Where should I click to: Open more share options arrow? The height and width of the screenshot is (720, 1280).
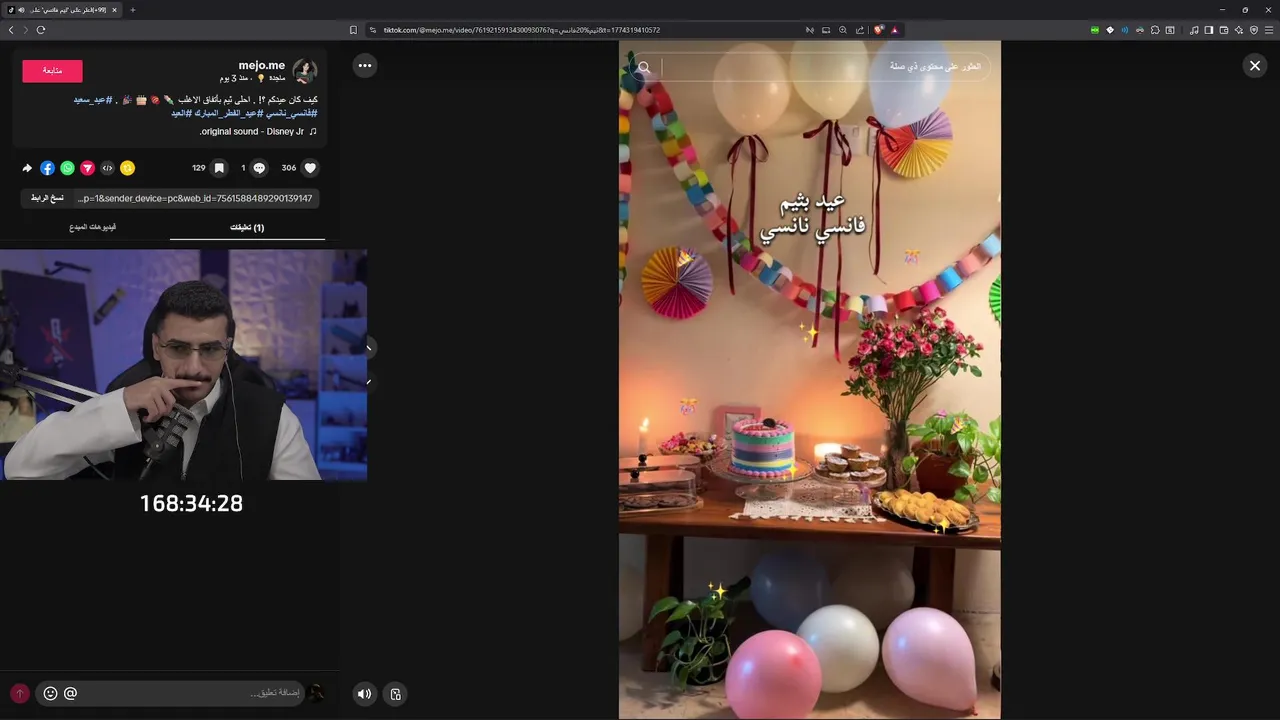(27, 168)
